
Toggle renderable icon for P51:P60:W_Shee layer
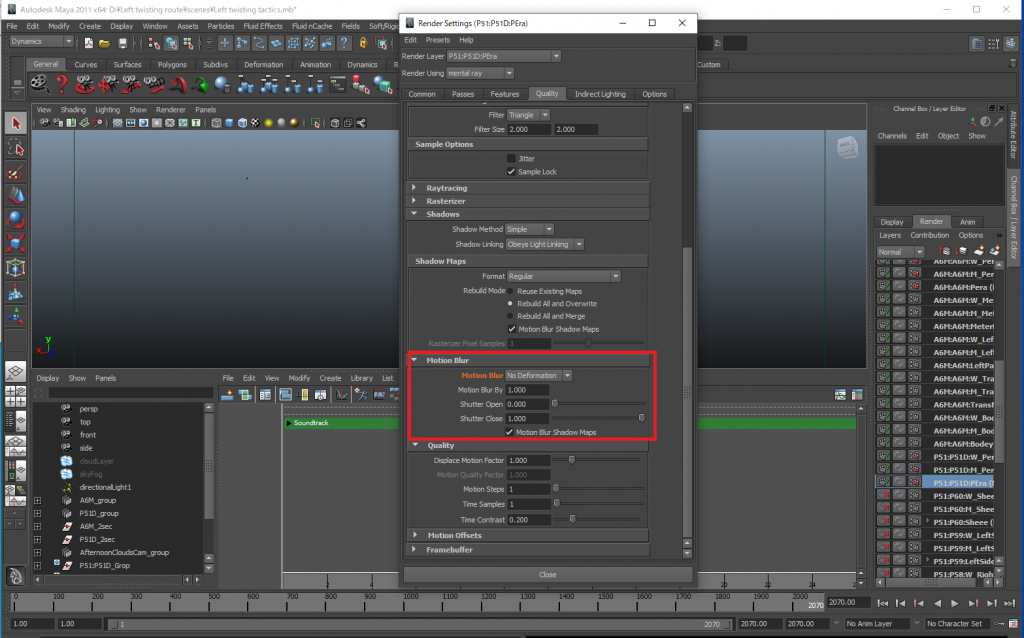(x=884, y=496)
